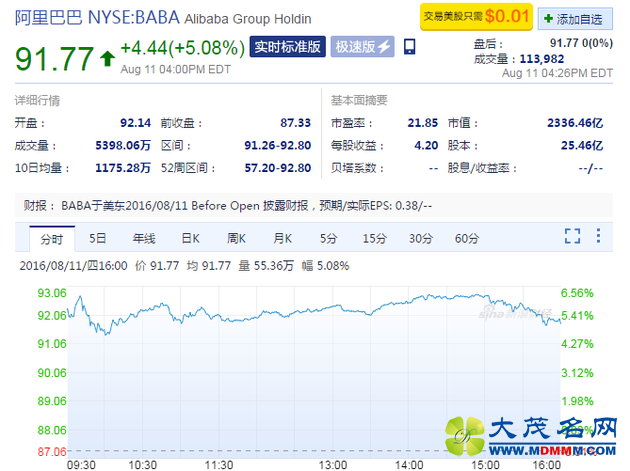The height and width of the screenshot is (471, 630).
Task: Select the 周K chart tab
Action: click(x=236, y=238)
